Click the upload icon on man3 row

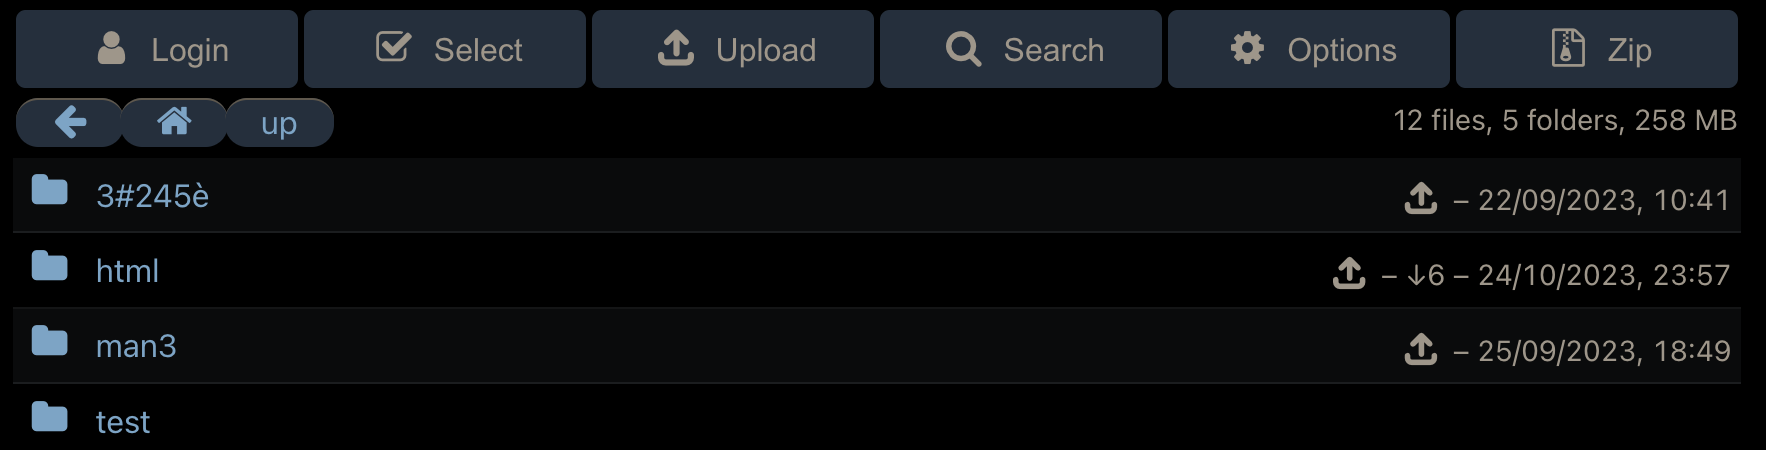pos(1421,349)
